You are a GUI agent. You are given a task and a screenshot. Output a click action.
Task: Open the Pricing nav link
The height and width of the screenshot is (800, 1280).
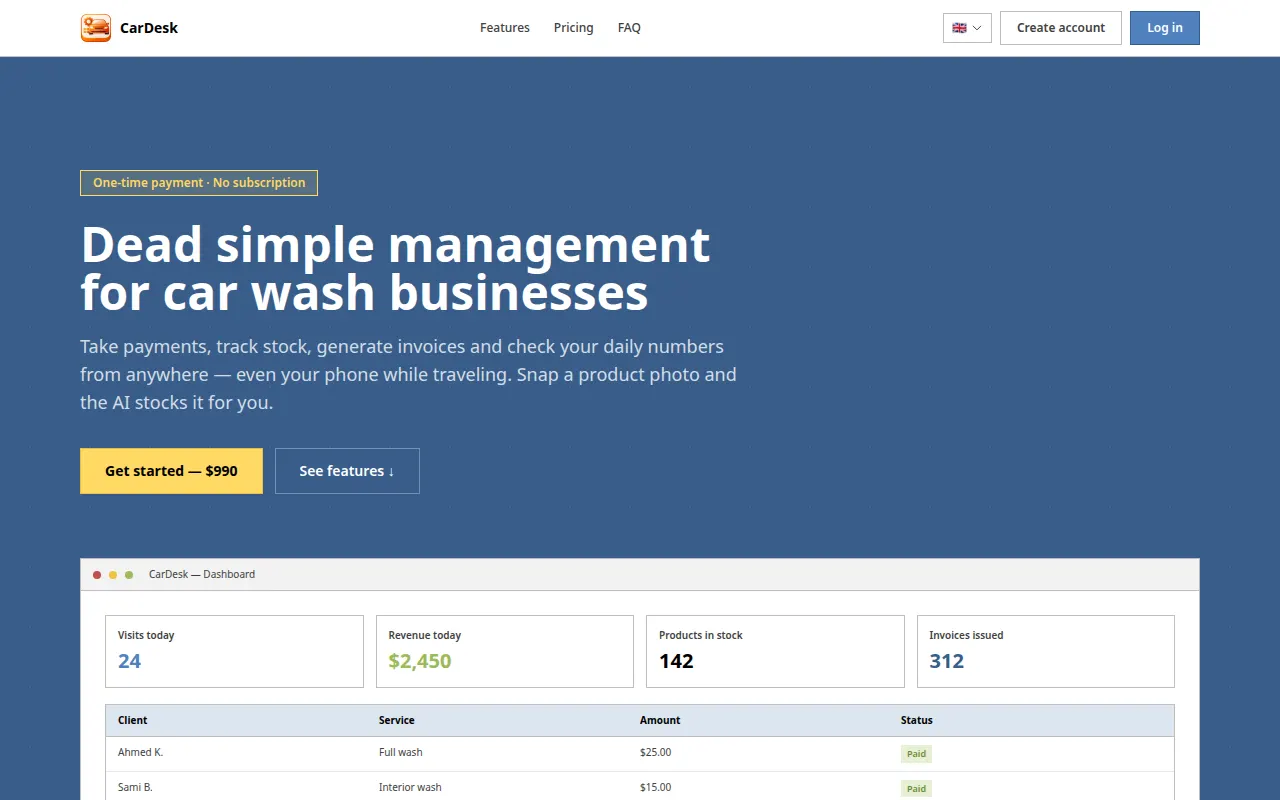574,28
